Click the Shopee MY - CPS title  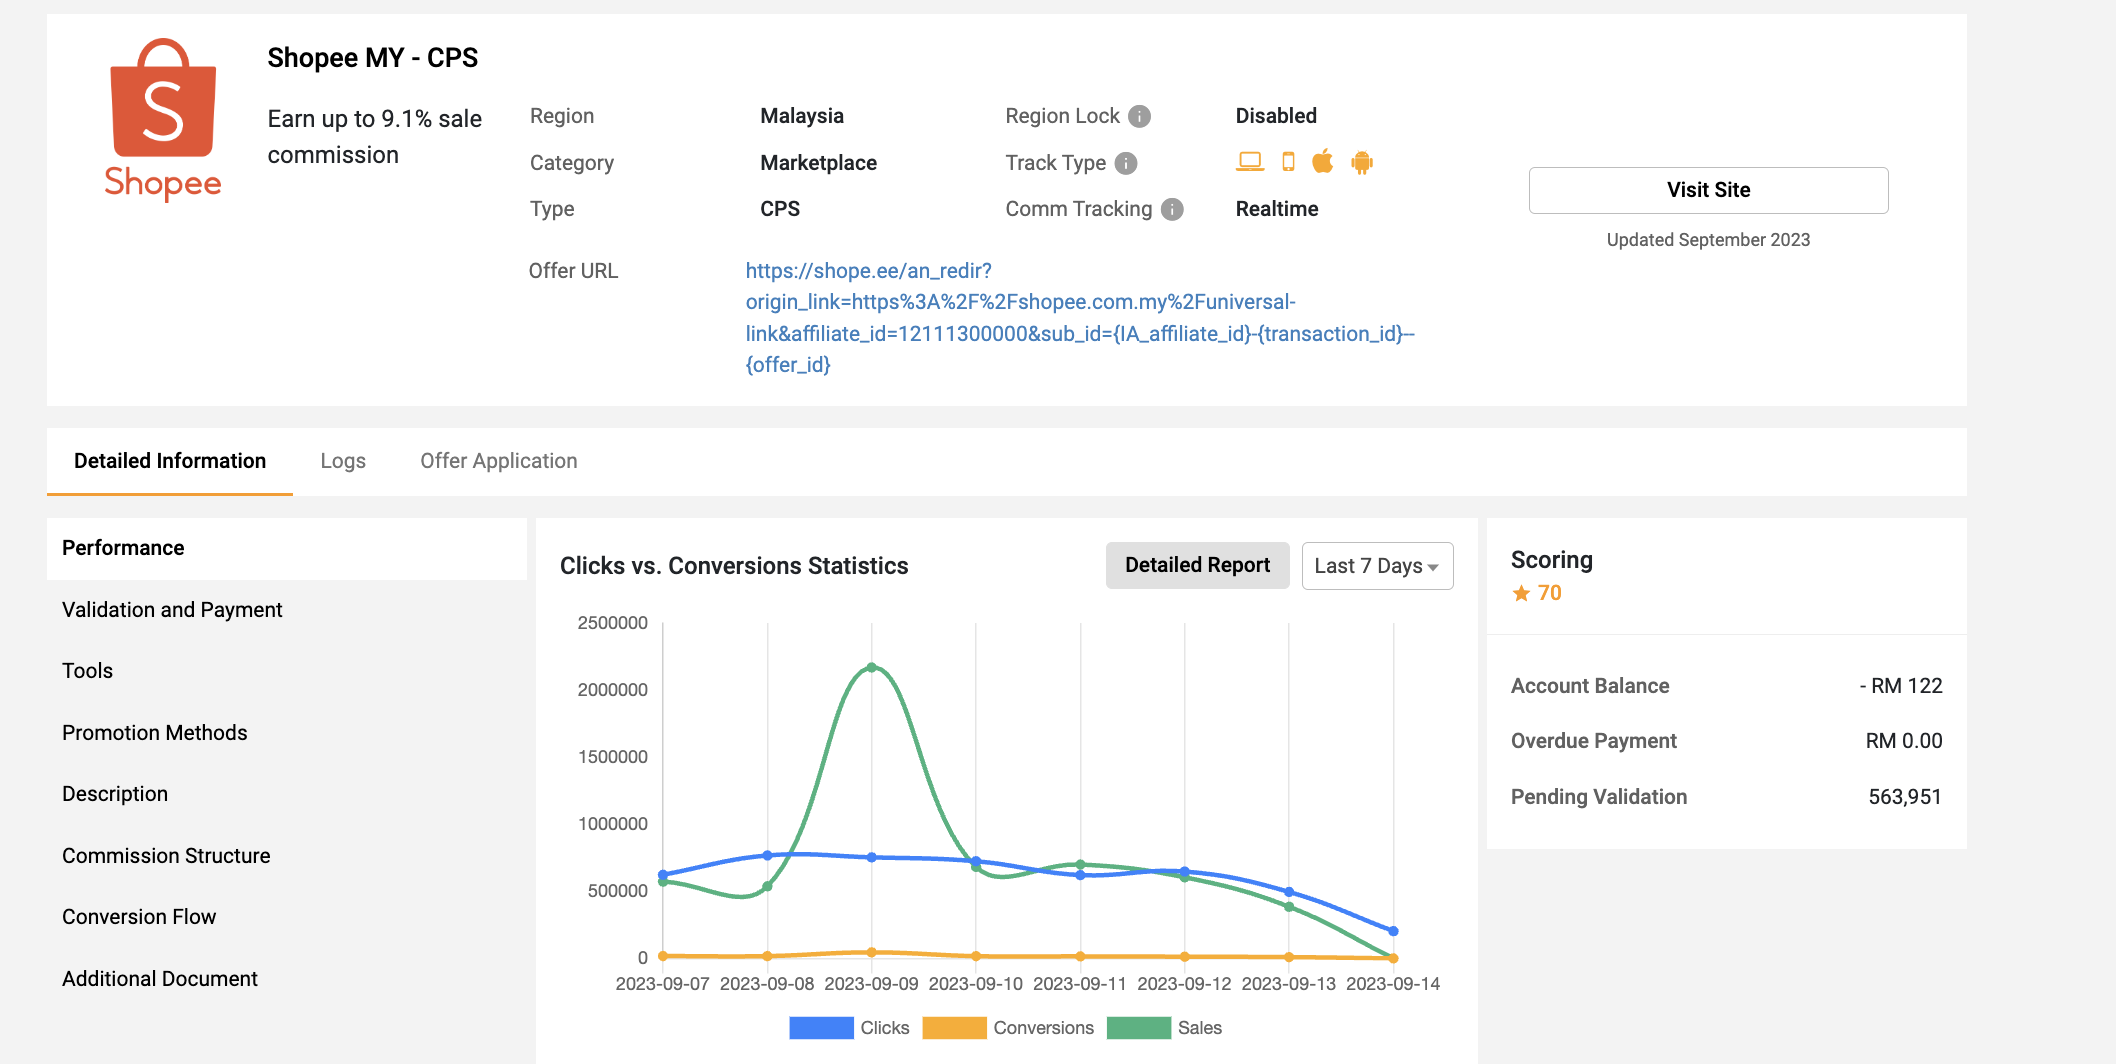373,58
